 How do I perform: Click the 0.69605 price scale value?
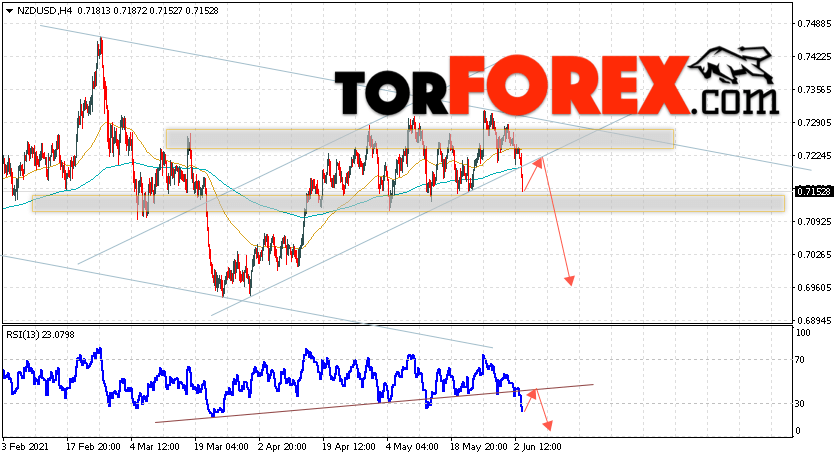814,288
